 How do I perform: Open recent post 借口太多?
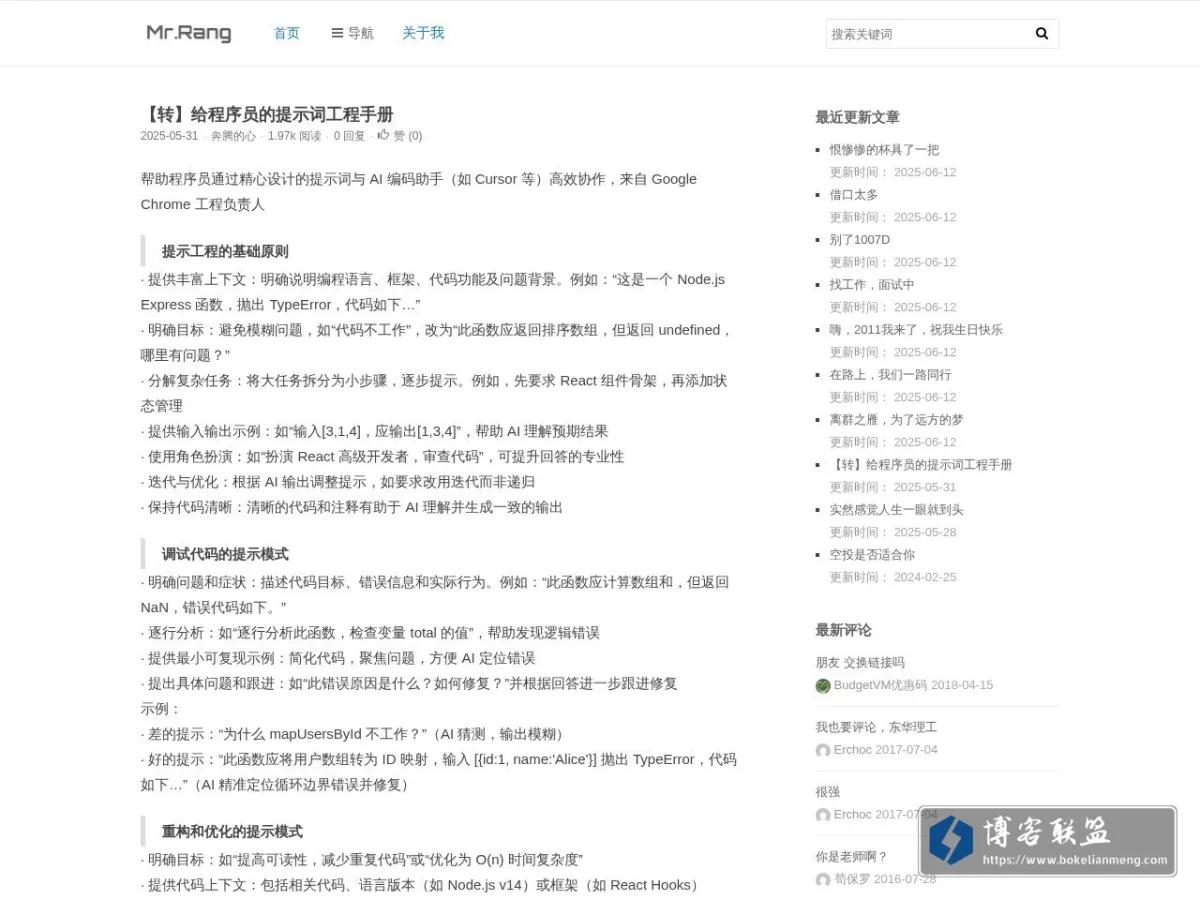click(853, 195)
